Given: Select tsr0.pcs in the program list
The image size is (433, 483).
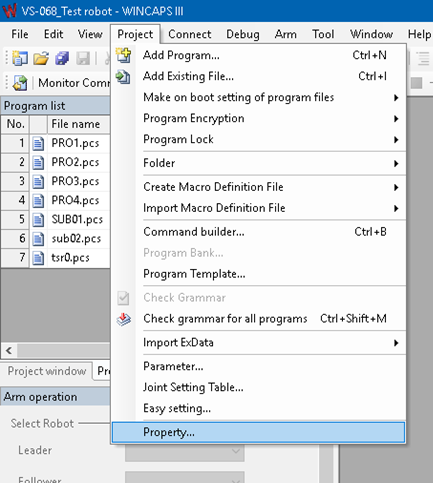Looking at the screenshot, I should click(70, 258).
